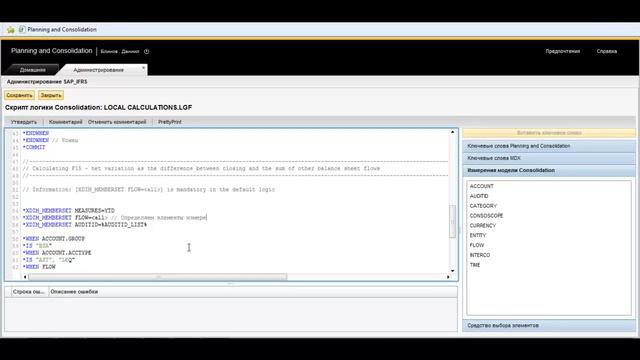Click Отменить комментарий toolbar item
This screenshot has height=360, width=640.
pyautogui.click(x=117, y=122)
